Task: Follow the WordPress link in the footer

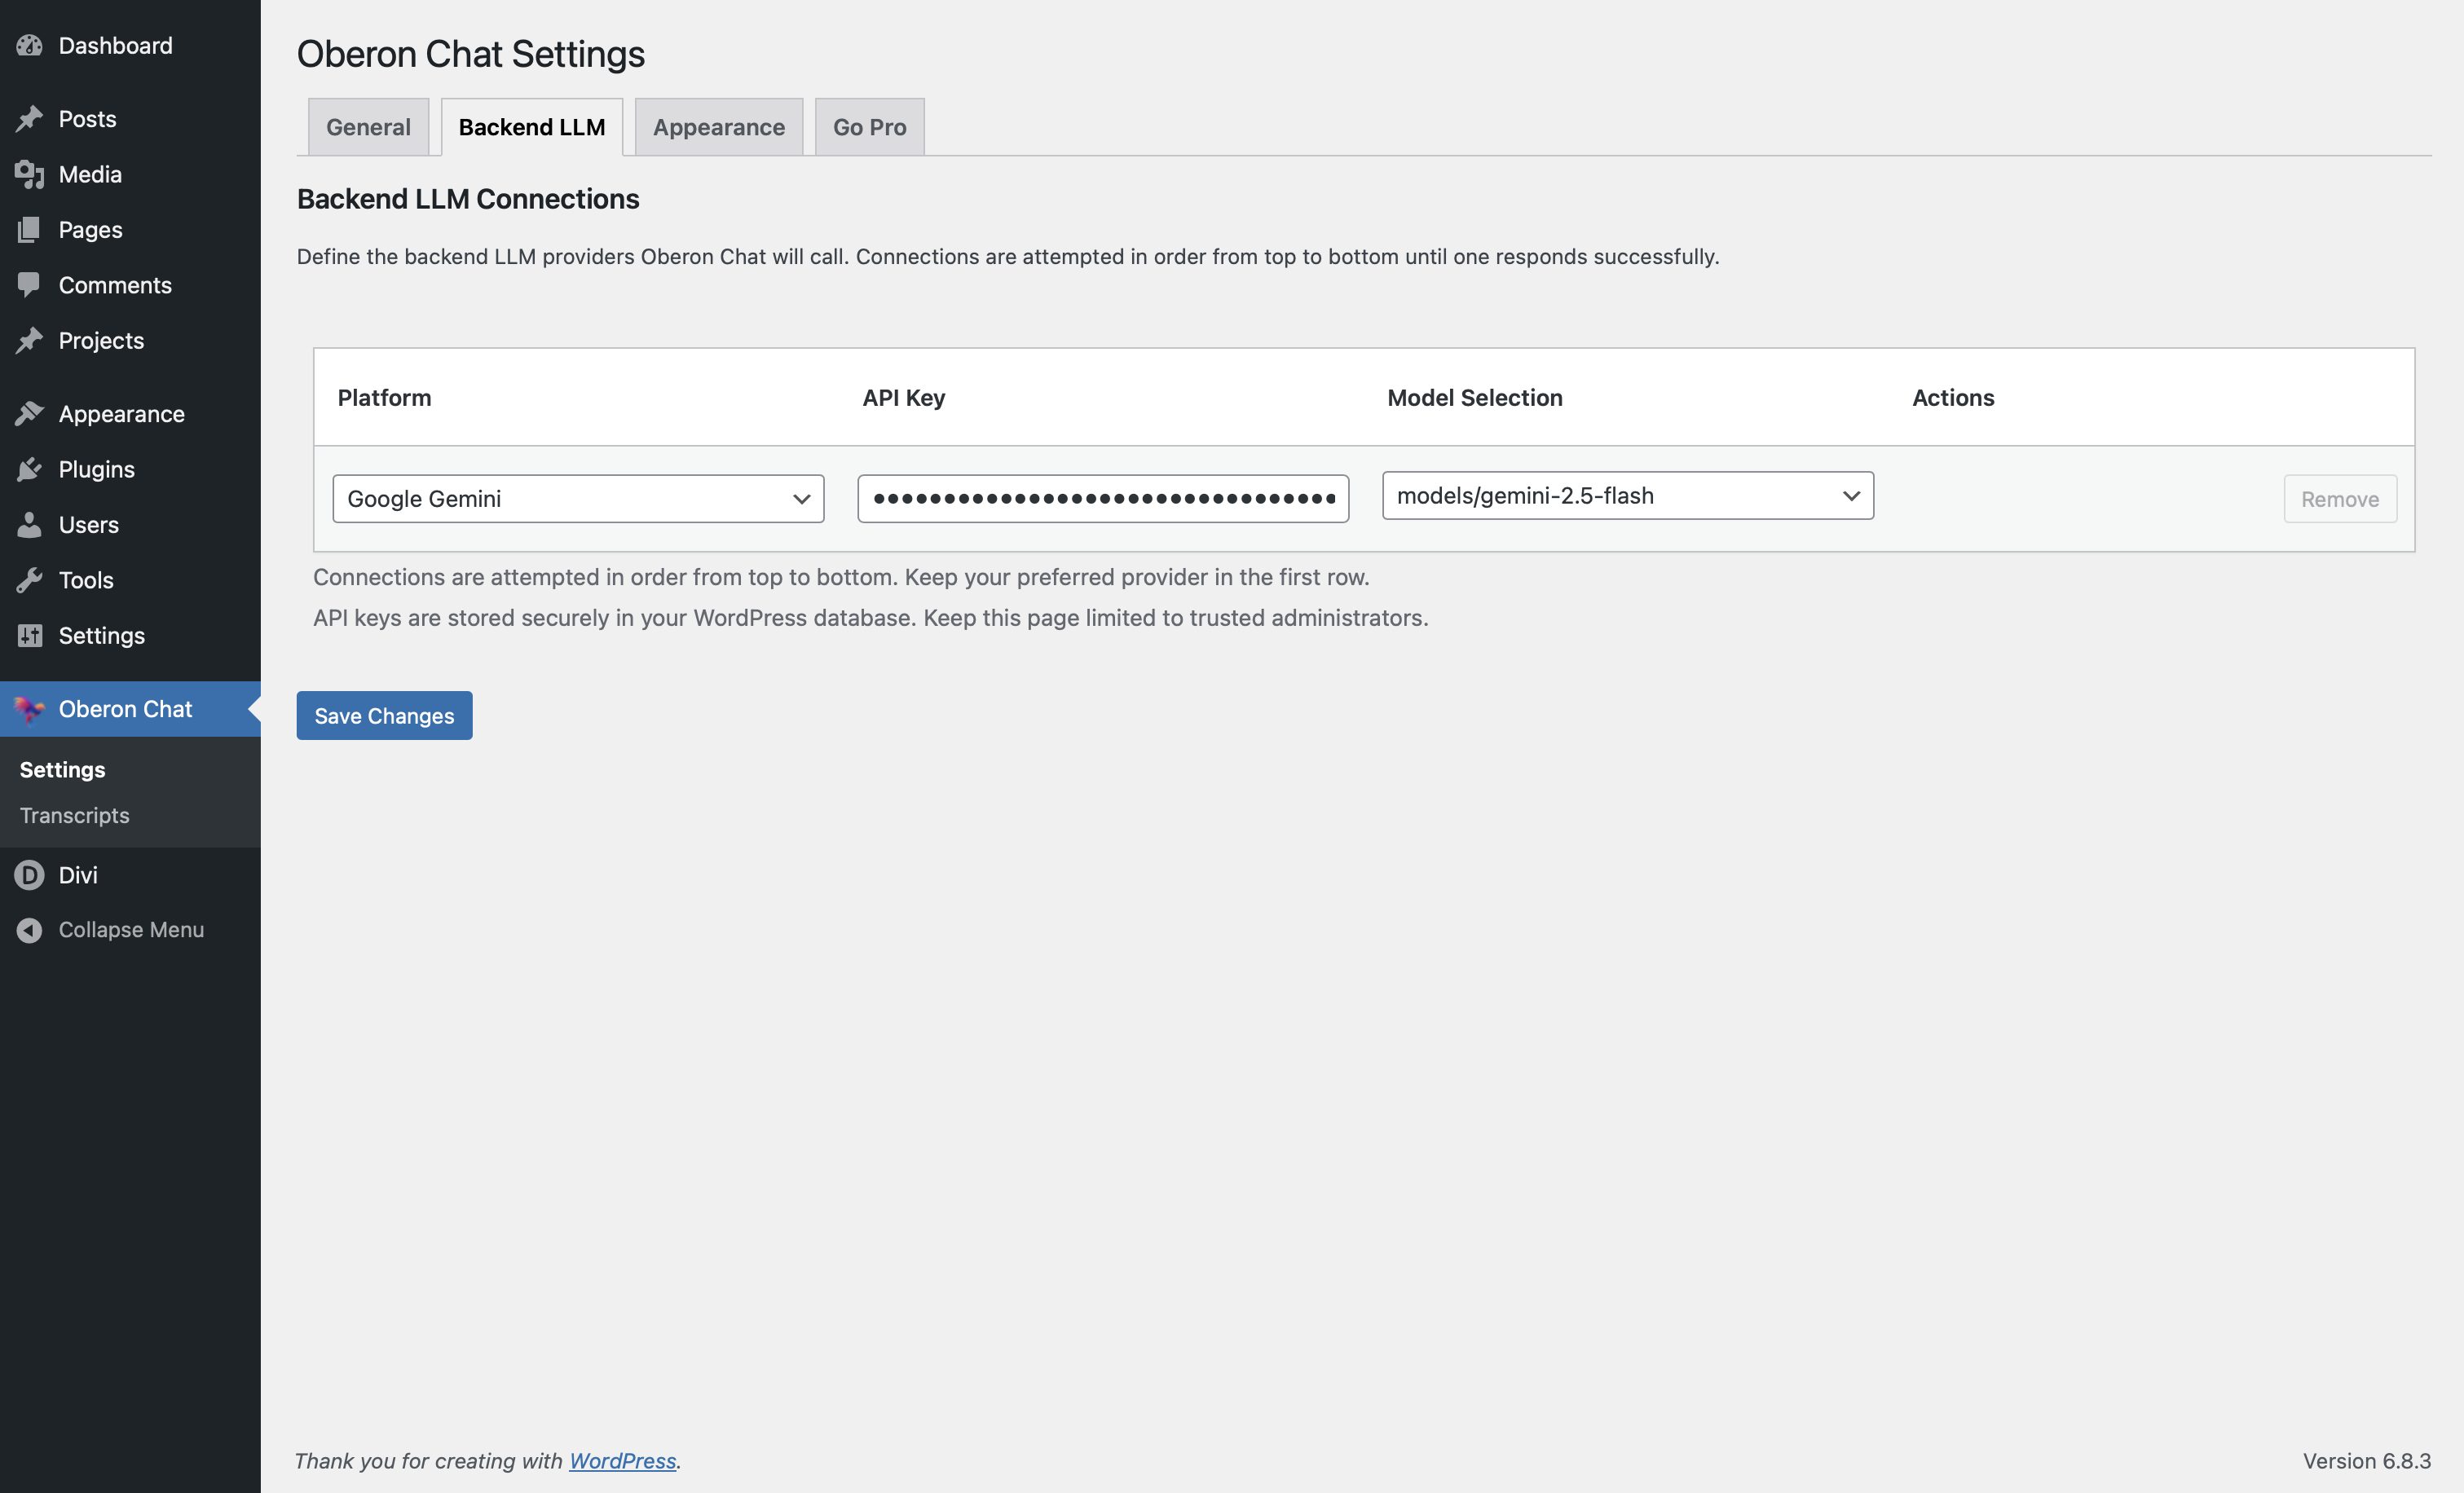Action: (621, 1460)
